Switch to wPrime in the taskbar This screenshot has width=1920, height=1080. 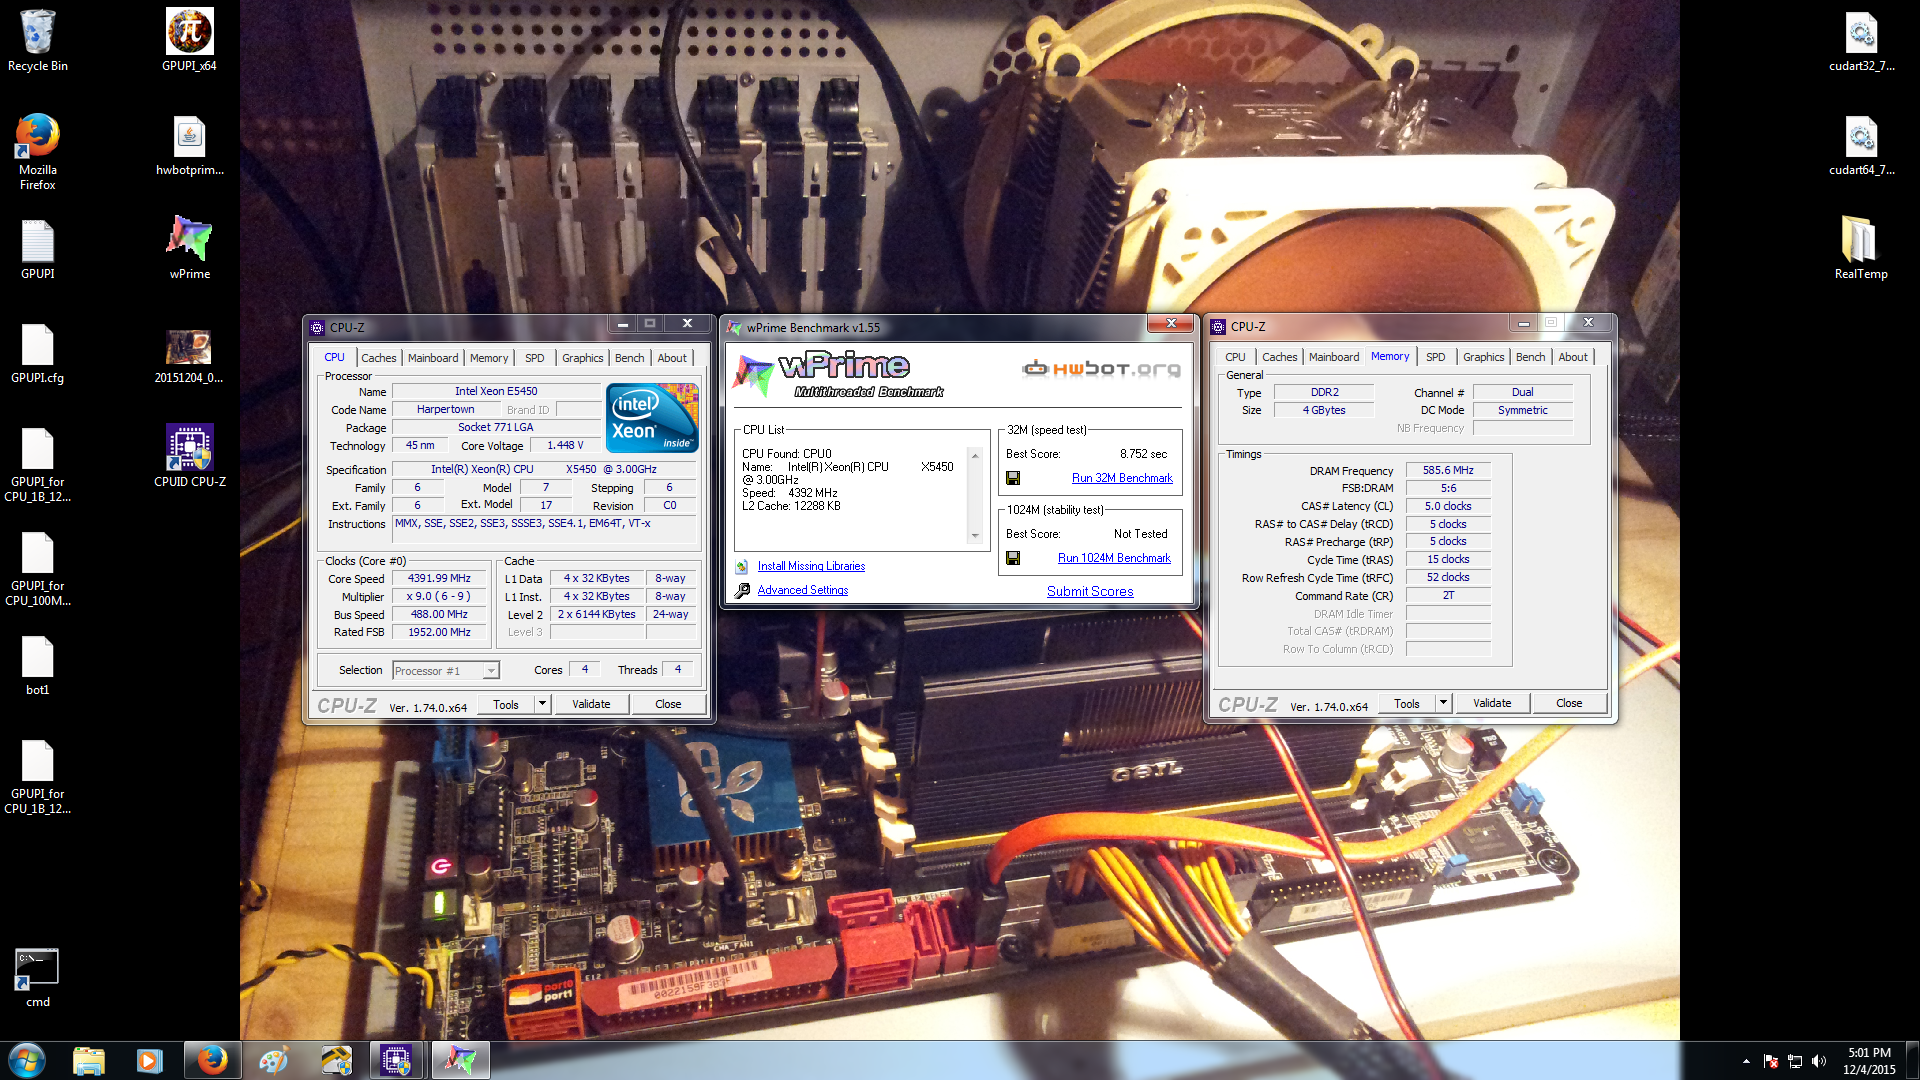pos(460,1060)
